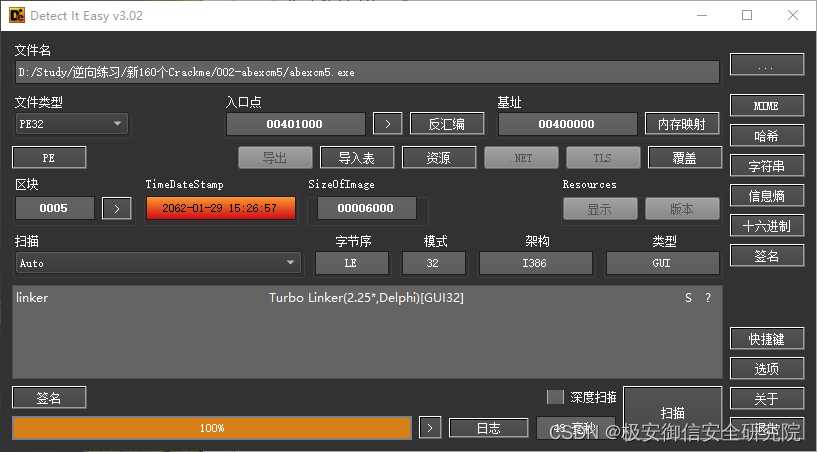Open the 资源 resources view

click(x=439, y=158)
